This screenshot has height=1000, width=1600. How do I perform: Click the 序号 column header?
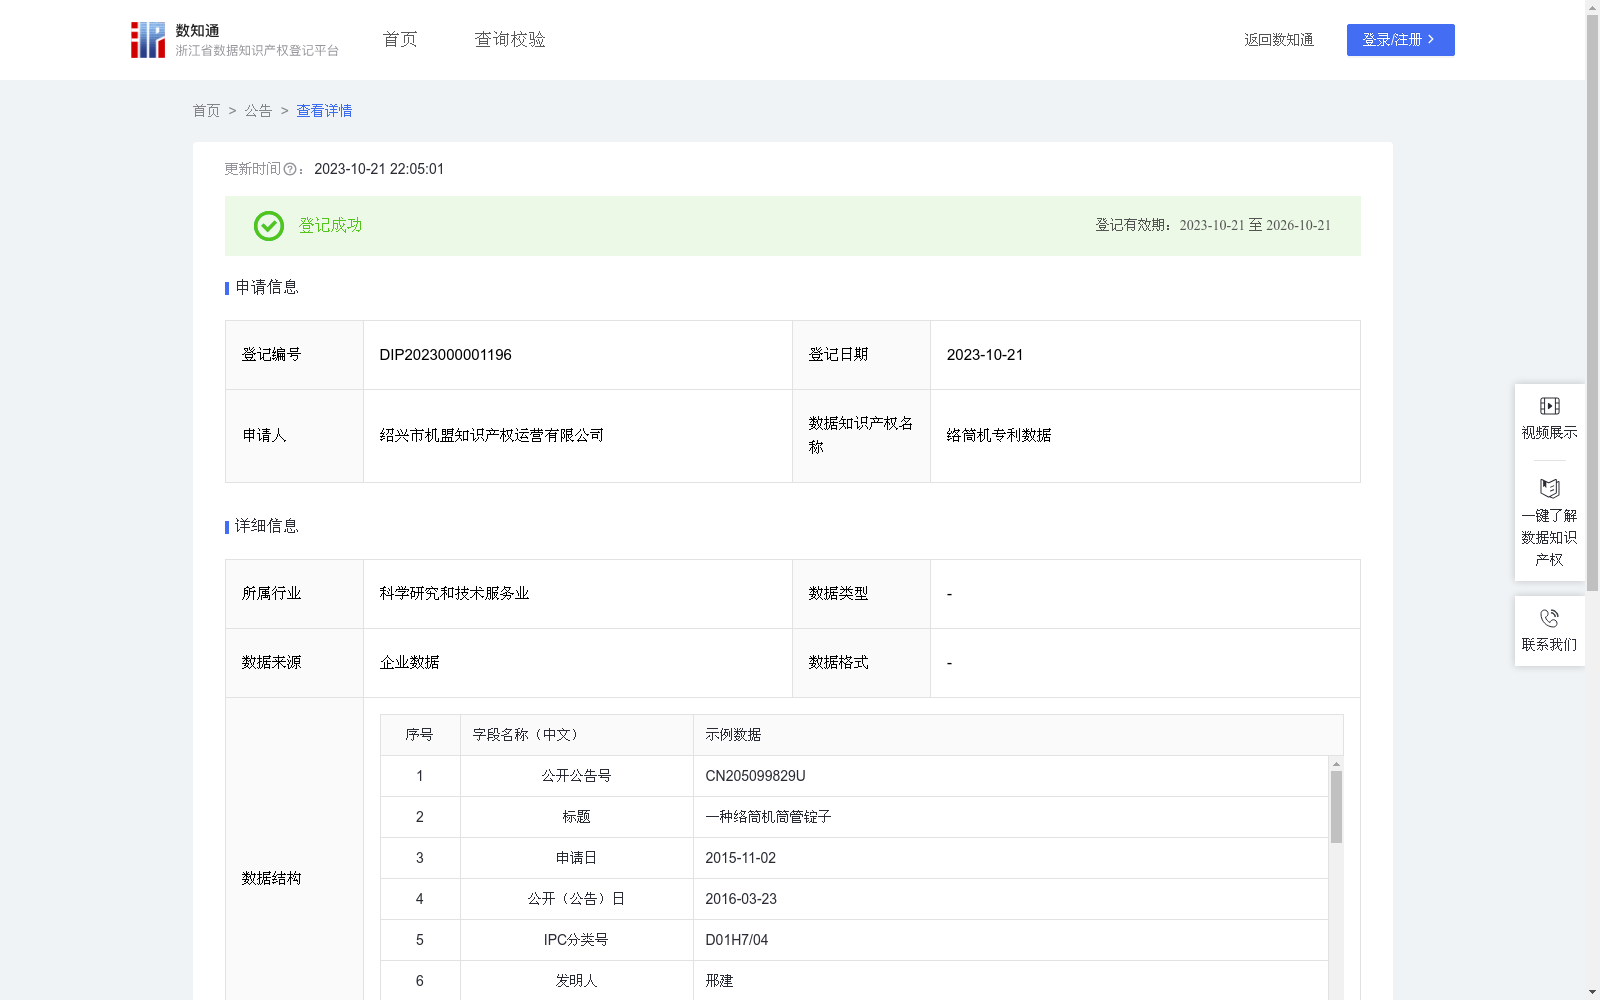coord(419,735)
